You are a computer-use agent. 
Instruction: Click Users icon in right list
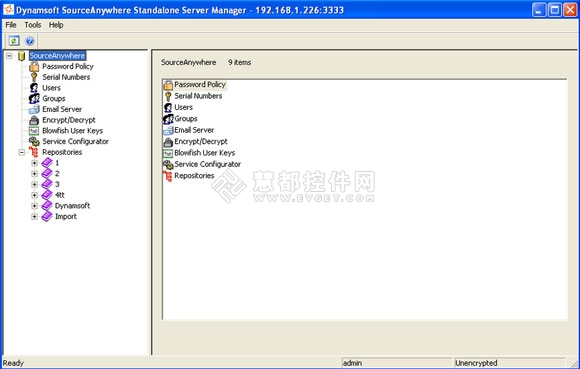(x=168, y=108)
